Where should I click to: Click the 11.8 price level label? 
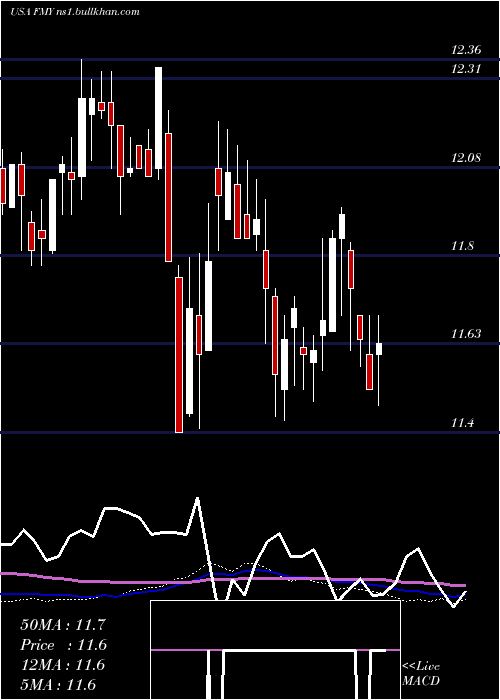462,246
